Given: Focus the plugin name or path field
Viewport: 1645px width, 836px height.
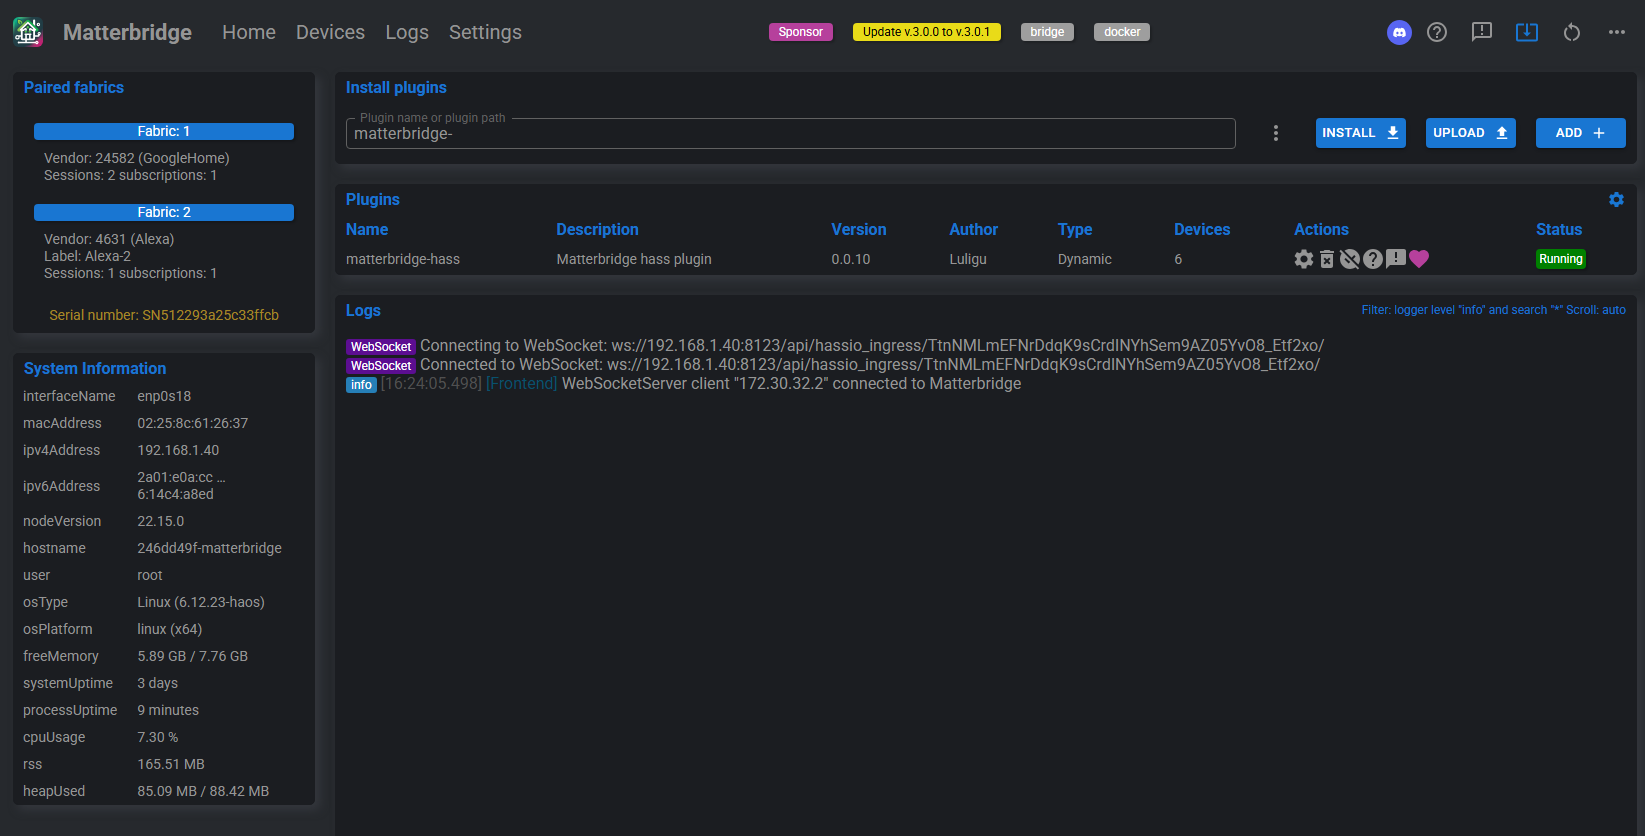Looking at the screenshot, I should 790,134.
